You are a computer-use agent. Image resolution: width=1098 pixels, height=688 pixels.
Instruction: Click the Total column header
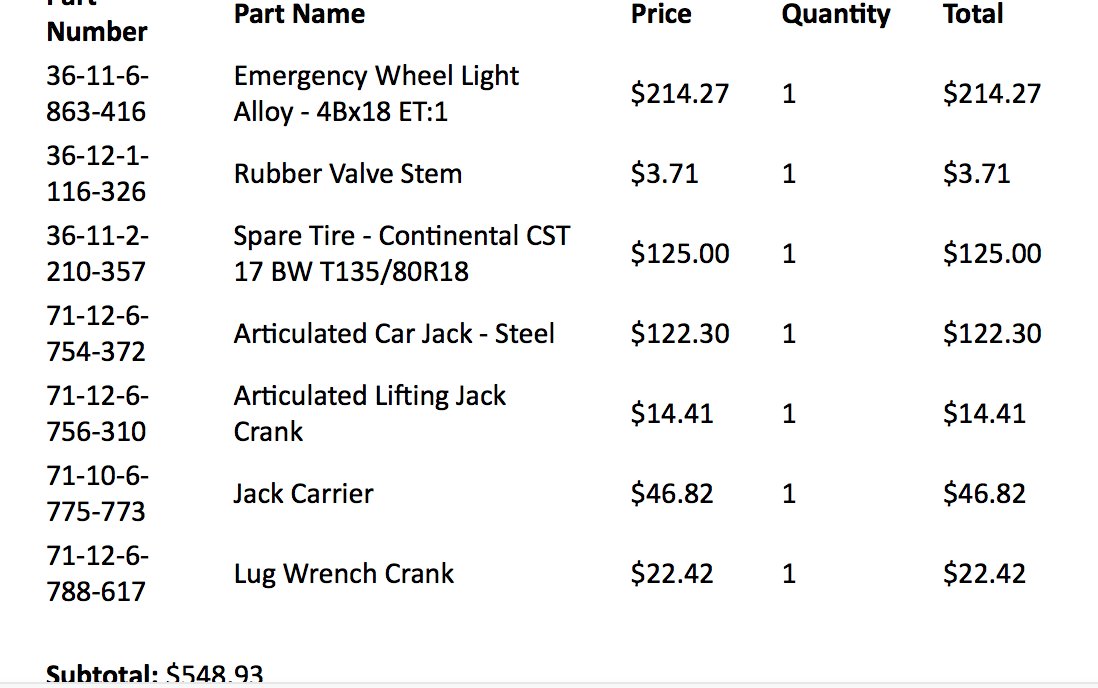[x=972, y=14]
